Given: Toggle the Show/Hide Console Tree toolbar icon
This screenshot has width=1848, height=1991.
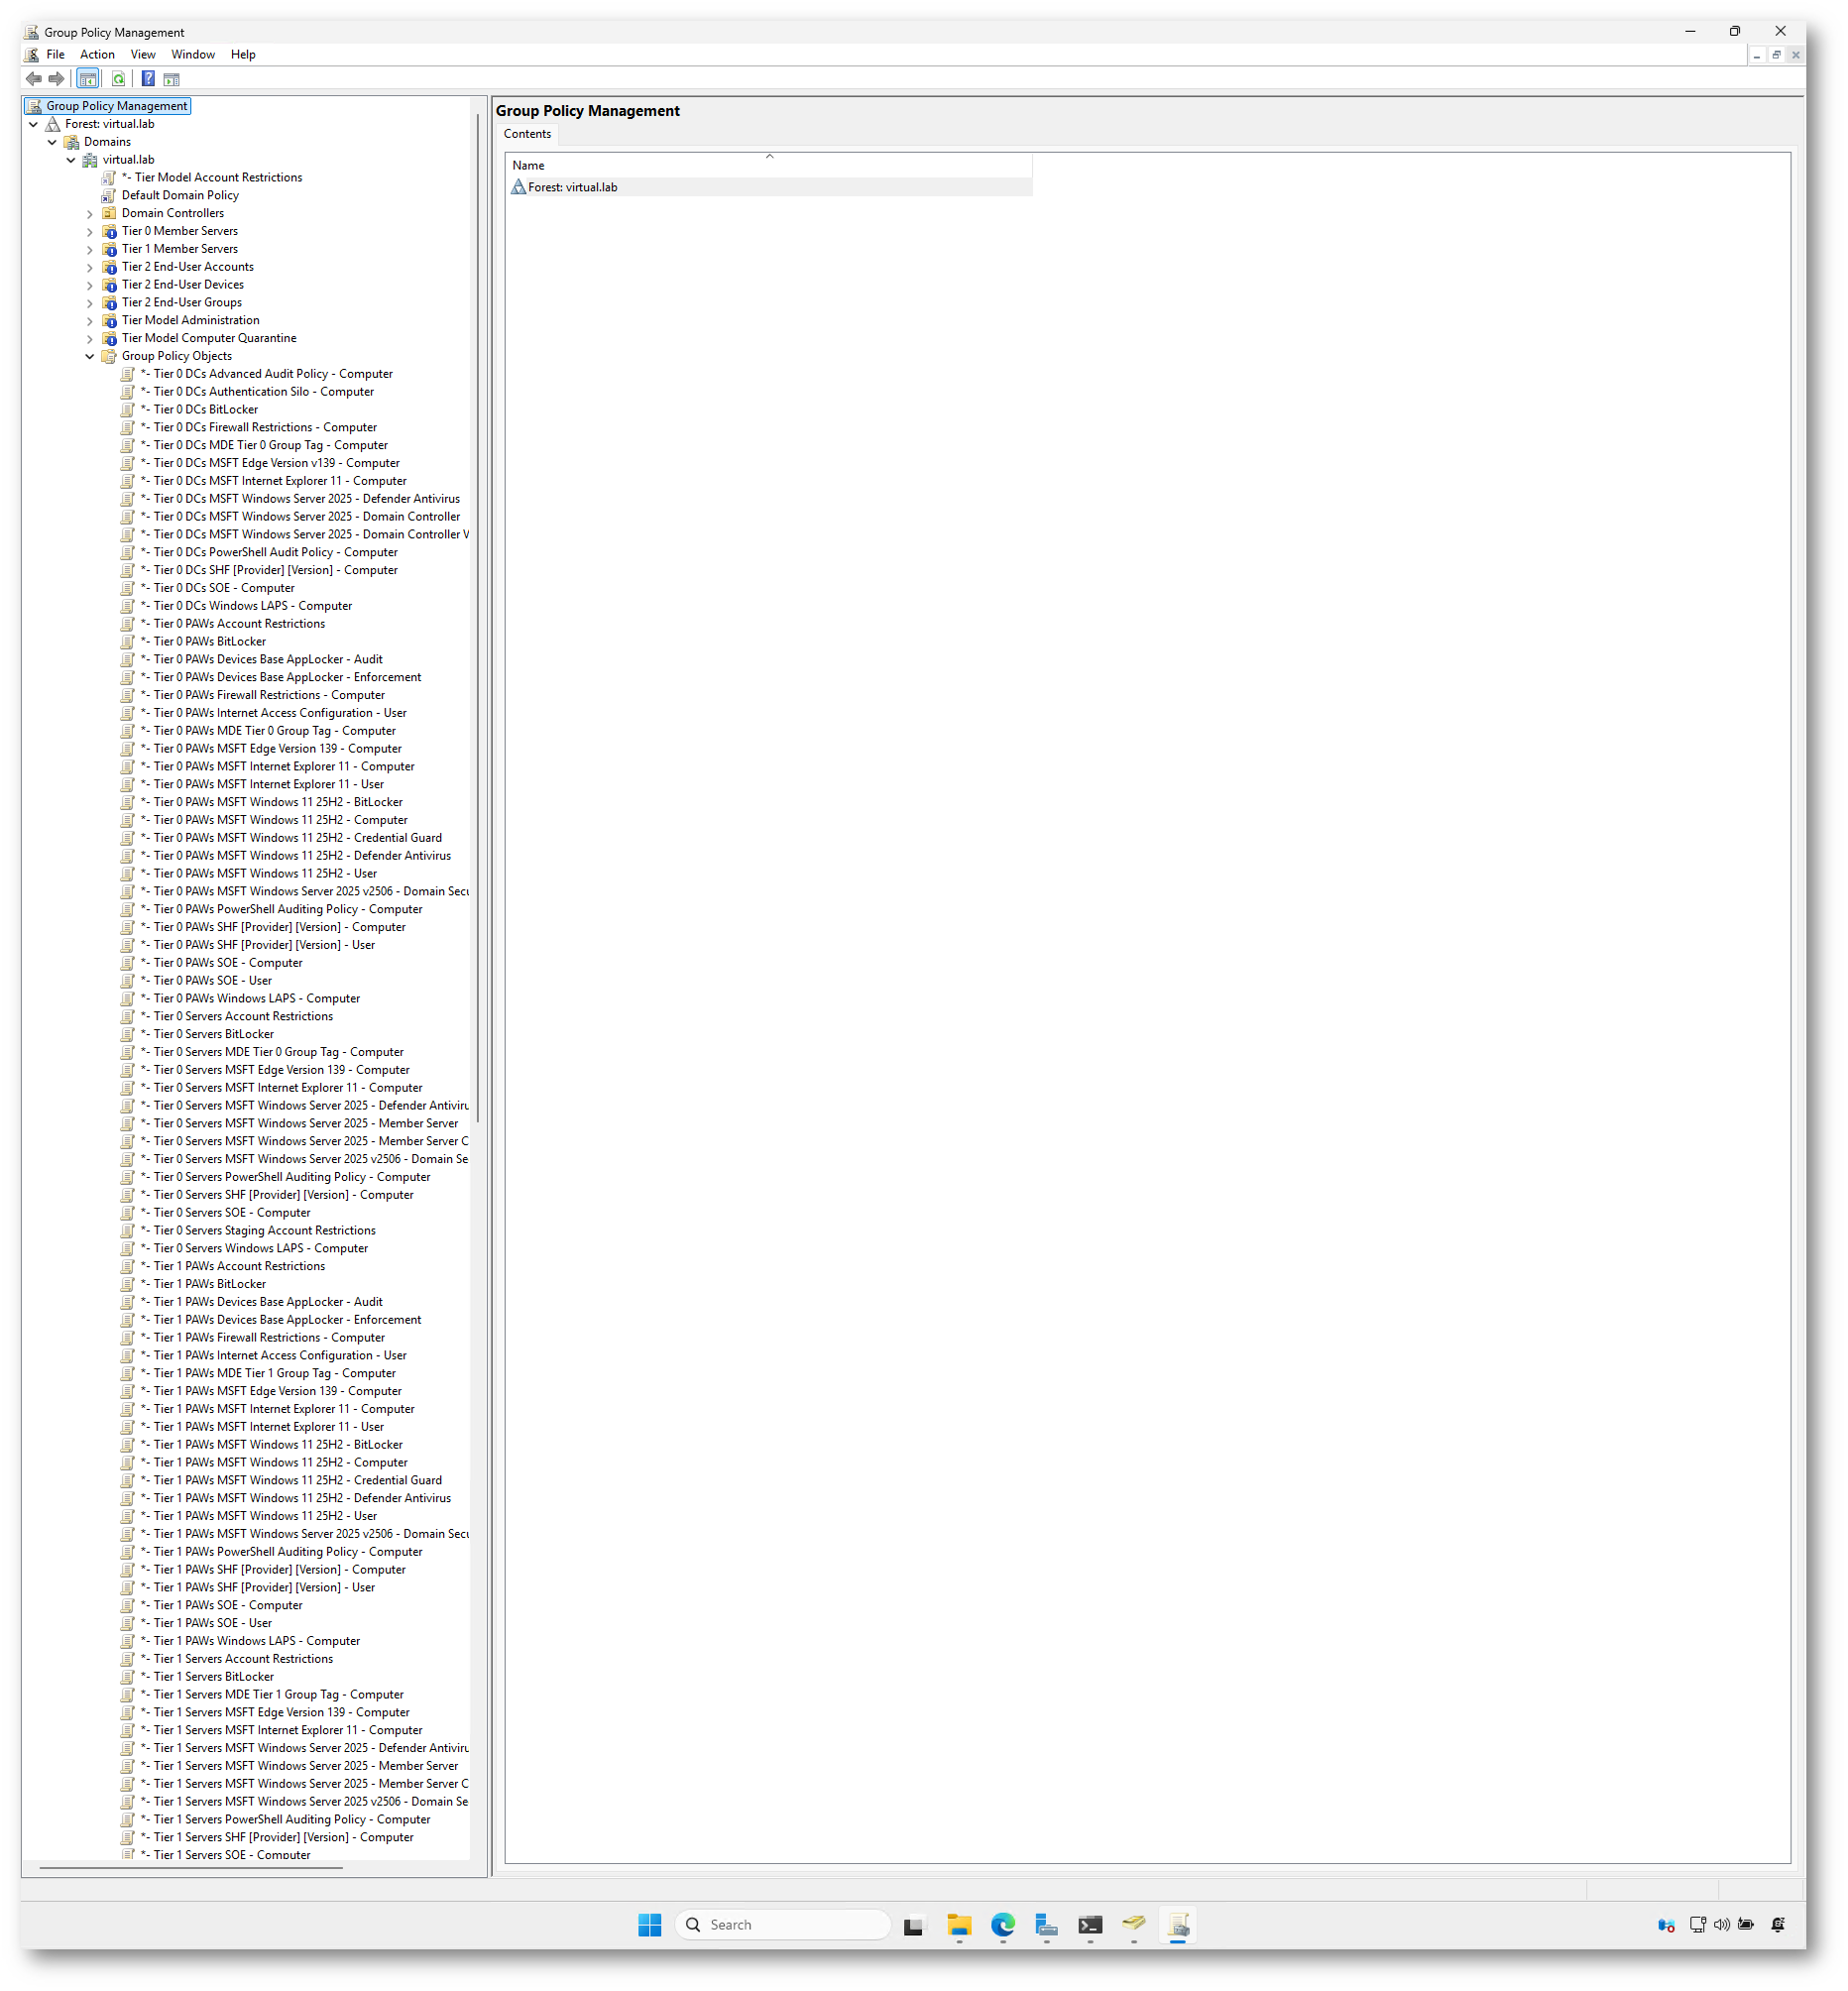Looking at the screenshot, I should point(88,79).
